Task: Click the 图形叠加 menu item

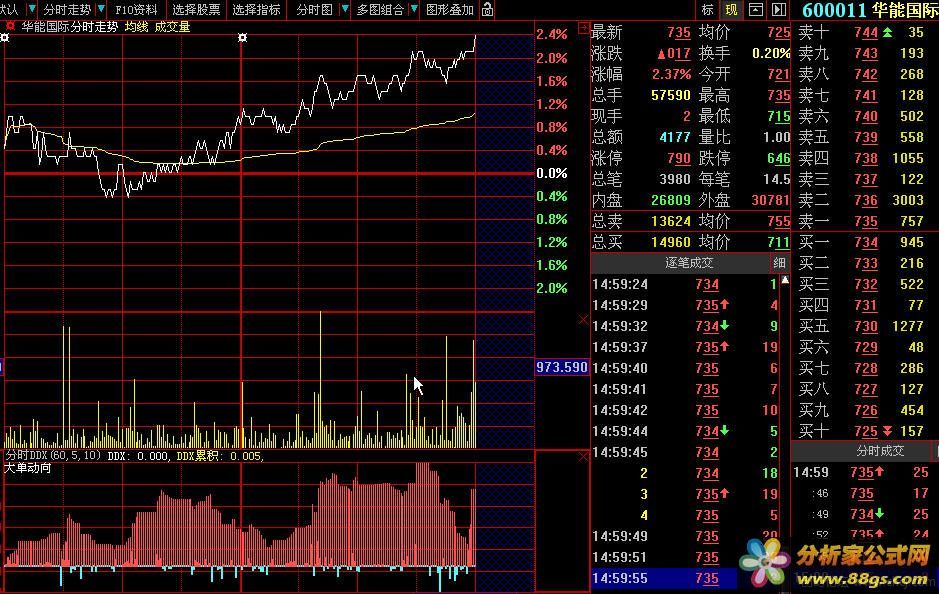Action: 450,10
